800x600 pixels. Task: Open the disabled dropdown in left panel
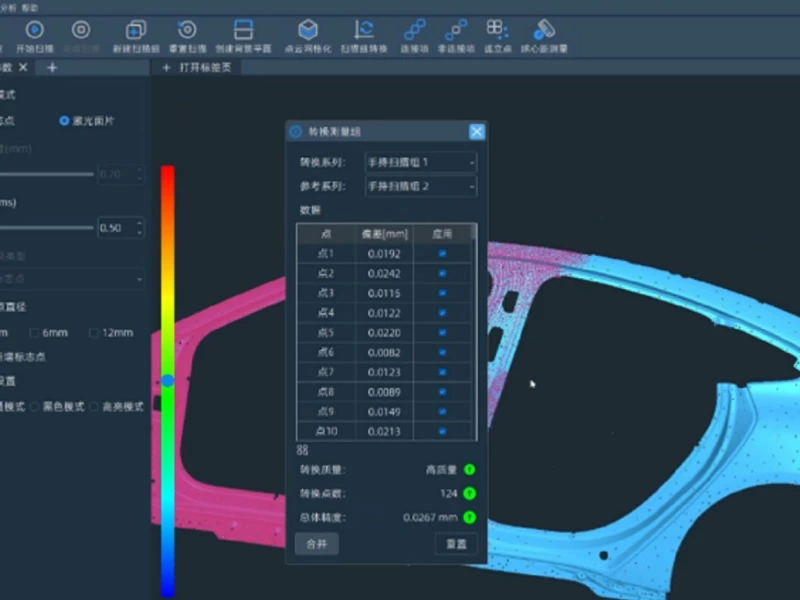[70, 279]
